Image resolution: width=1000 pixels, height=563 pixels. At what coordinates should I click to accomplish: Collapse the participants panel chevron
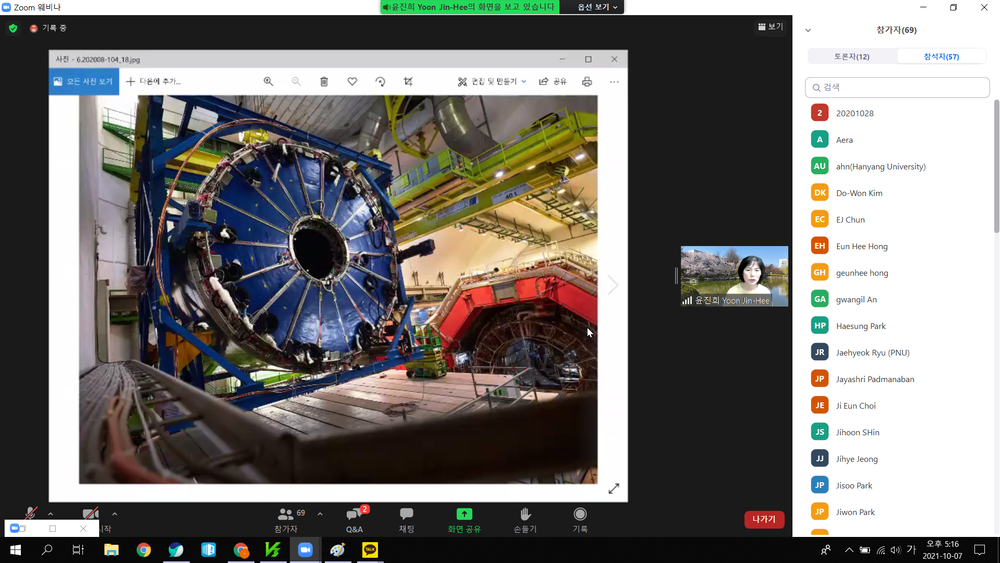[x=808, y=30]
